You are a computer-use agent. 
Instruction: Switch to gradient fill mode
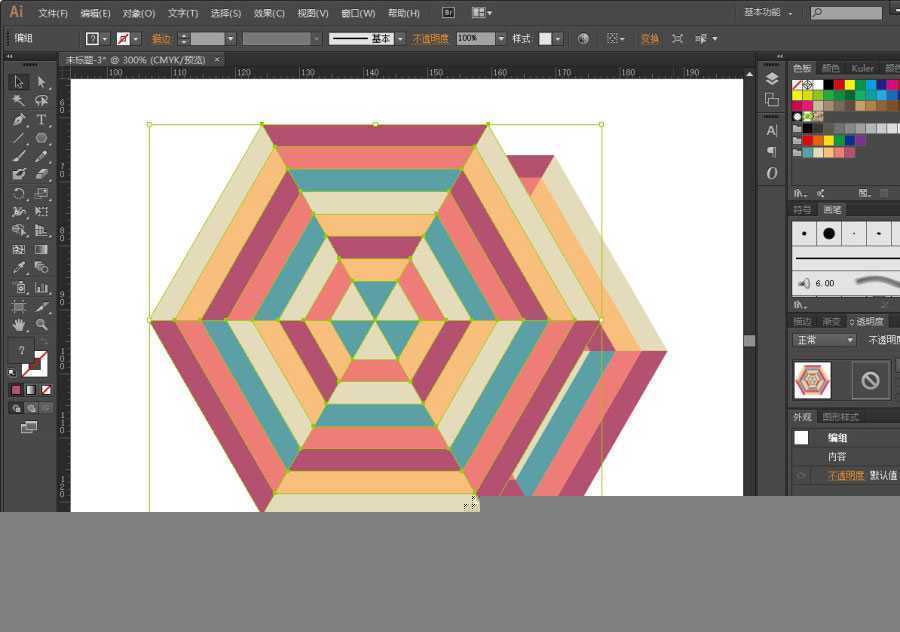tap(31, 390)
